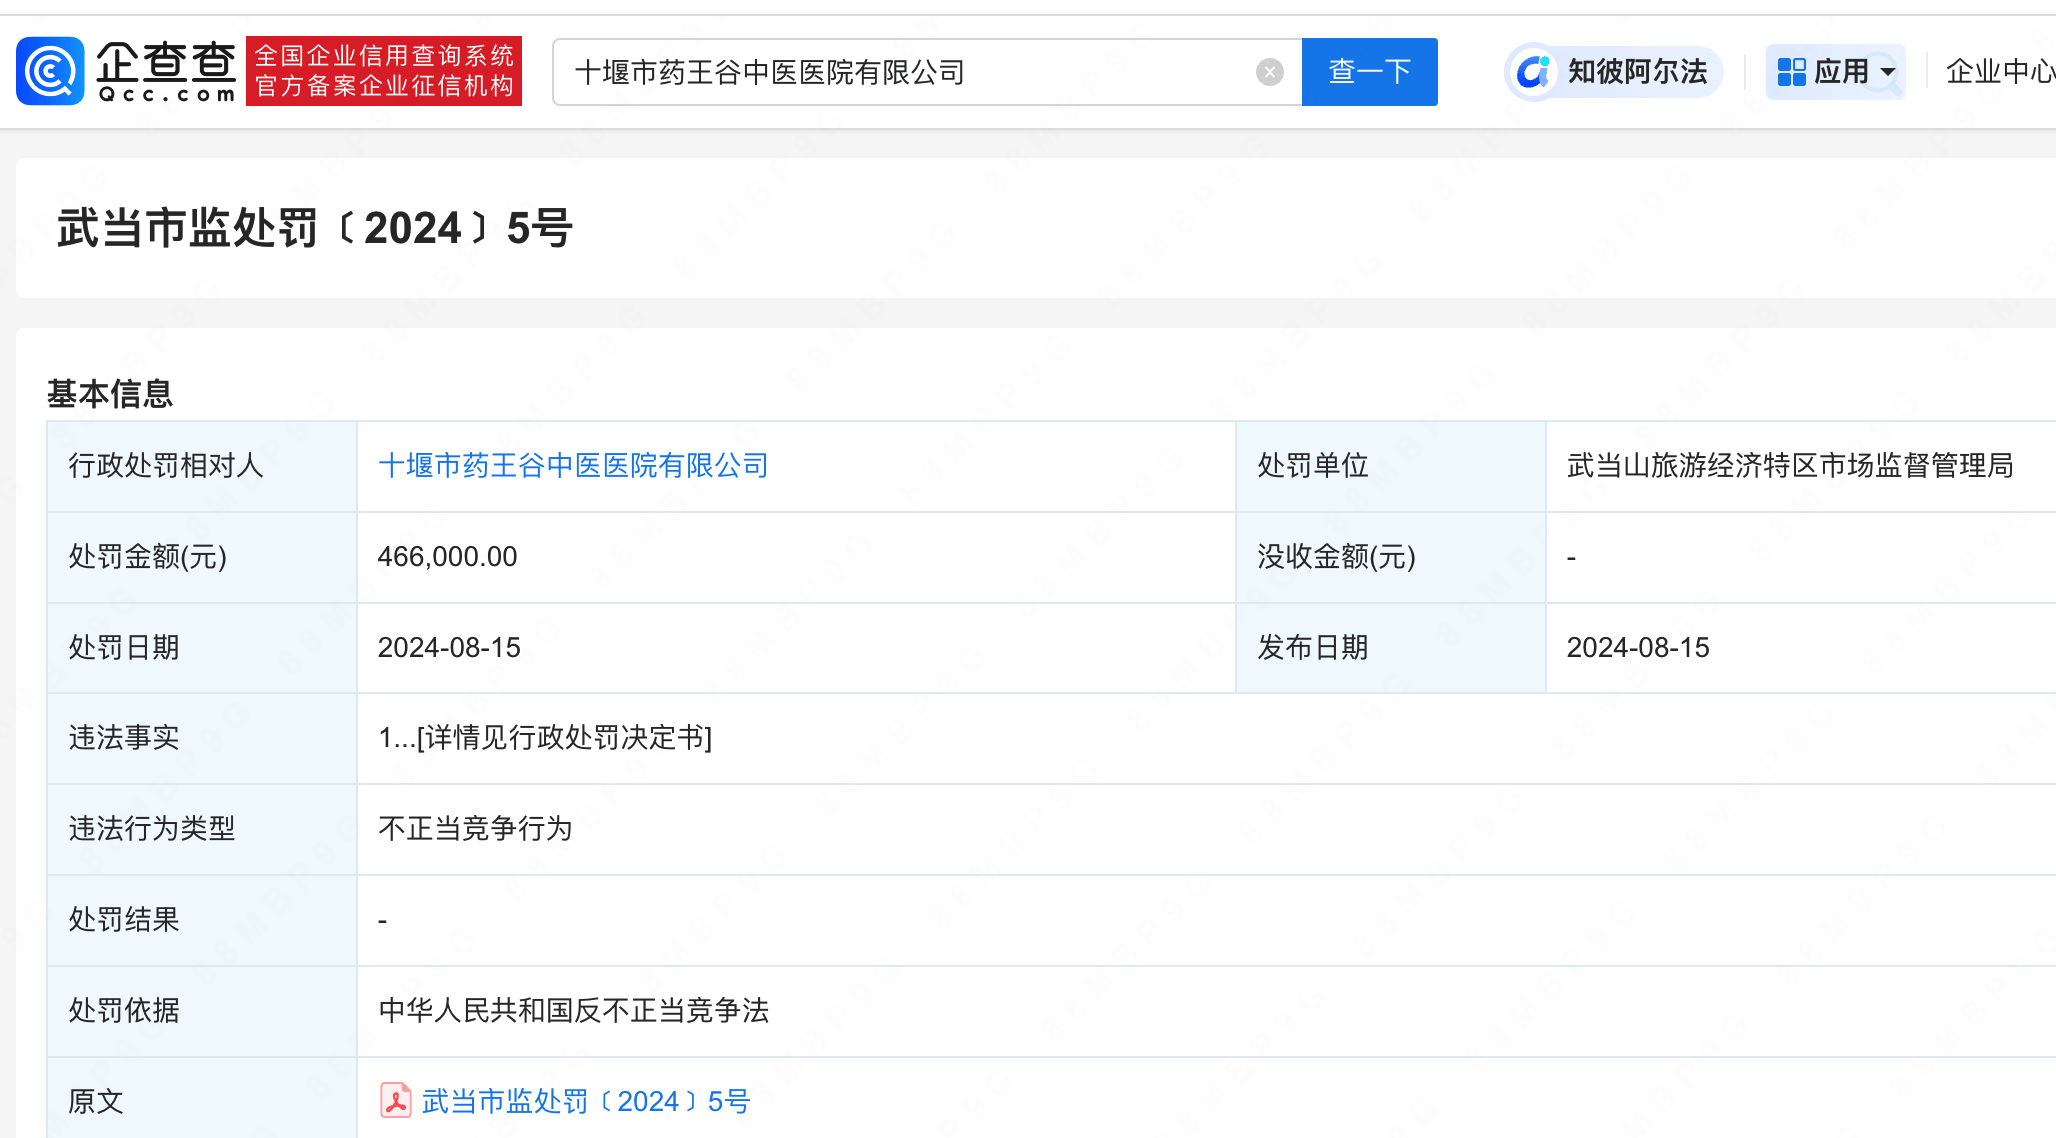
Task: Click the 应用 grid icon
Action: coord(1791,72)
